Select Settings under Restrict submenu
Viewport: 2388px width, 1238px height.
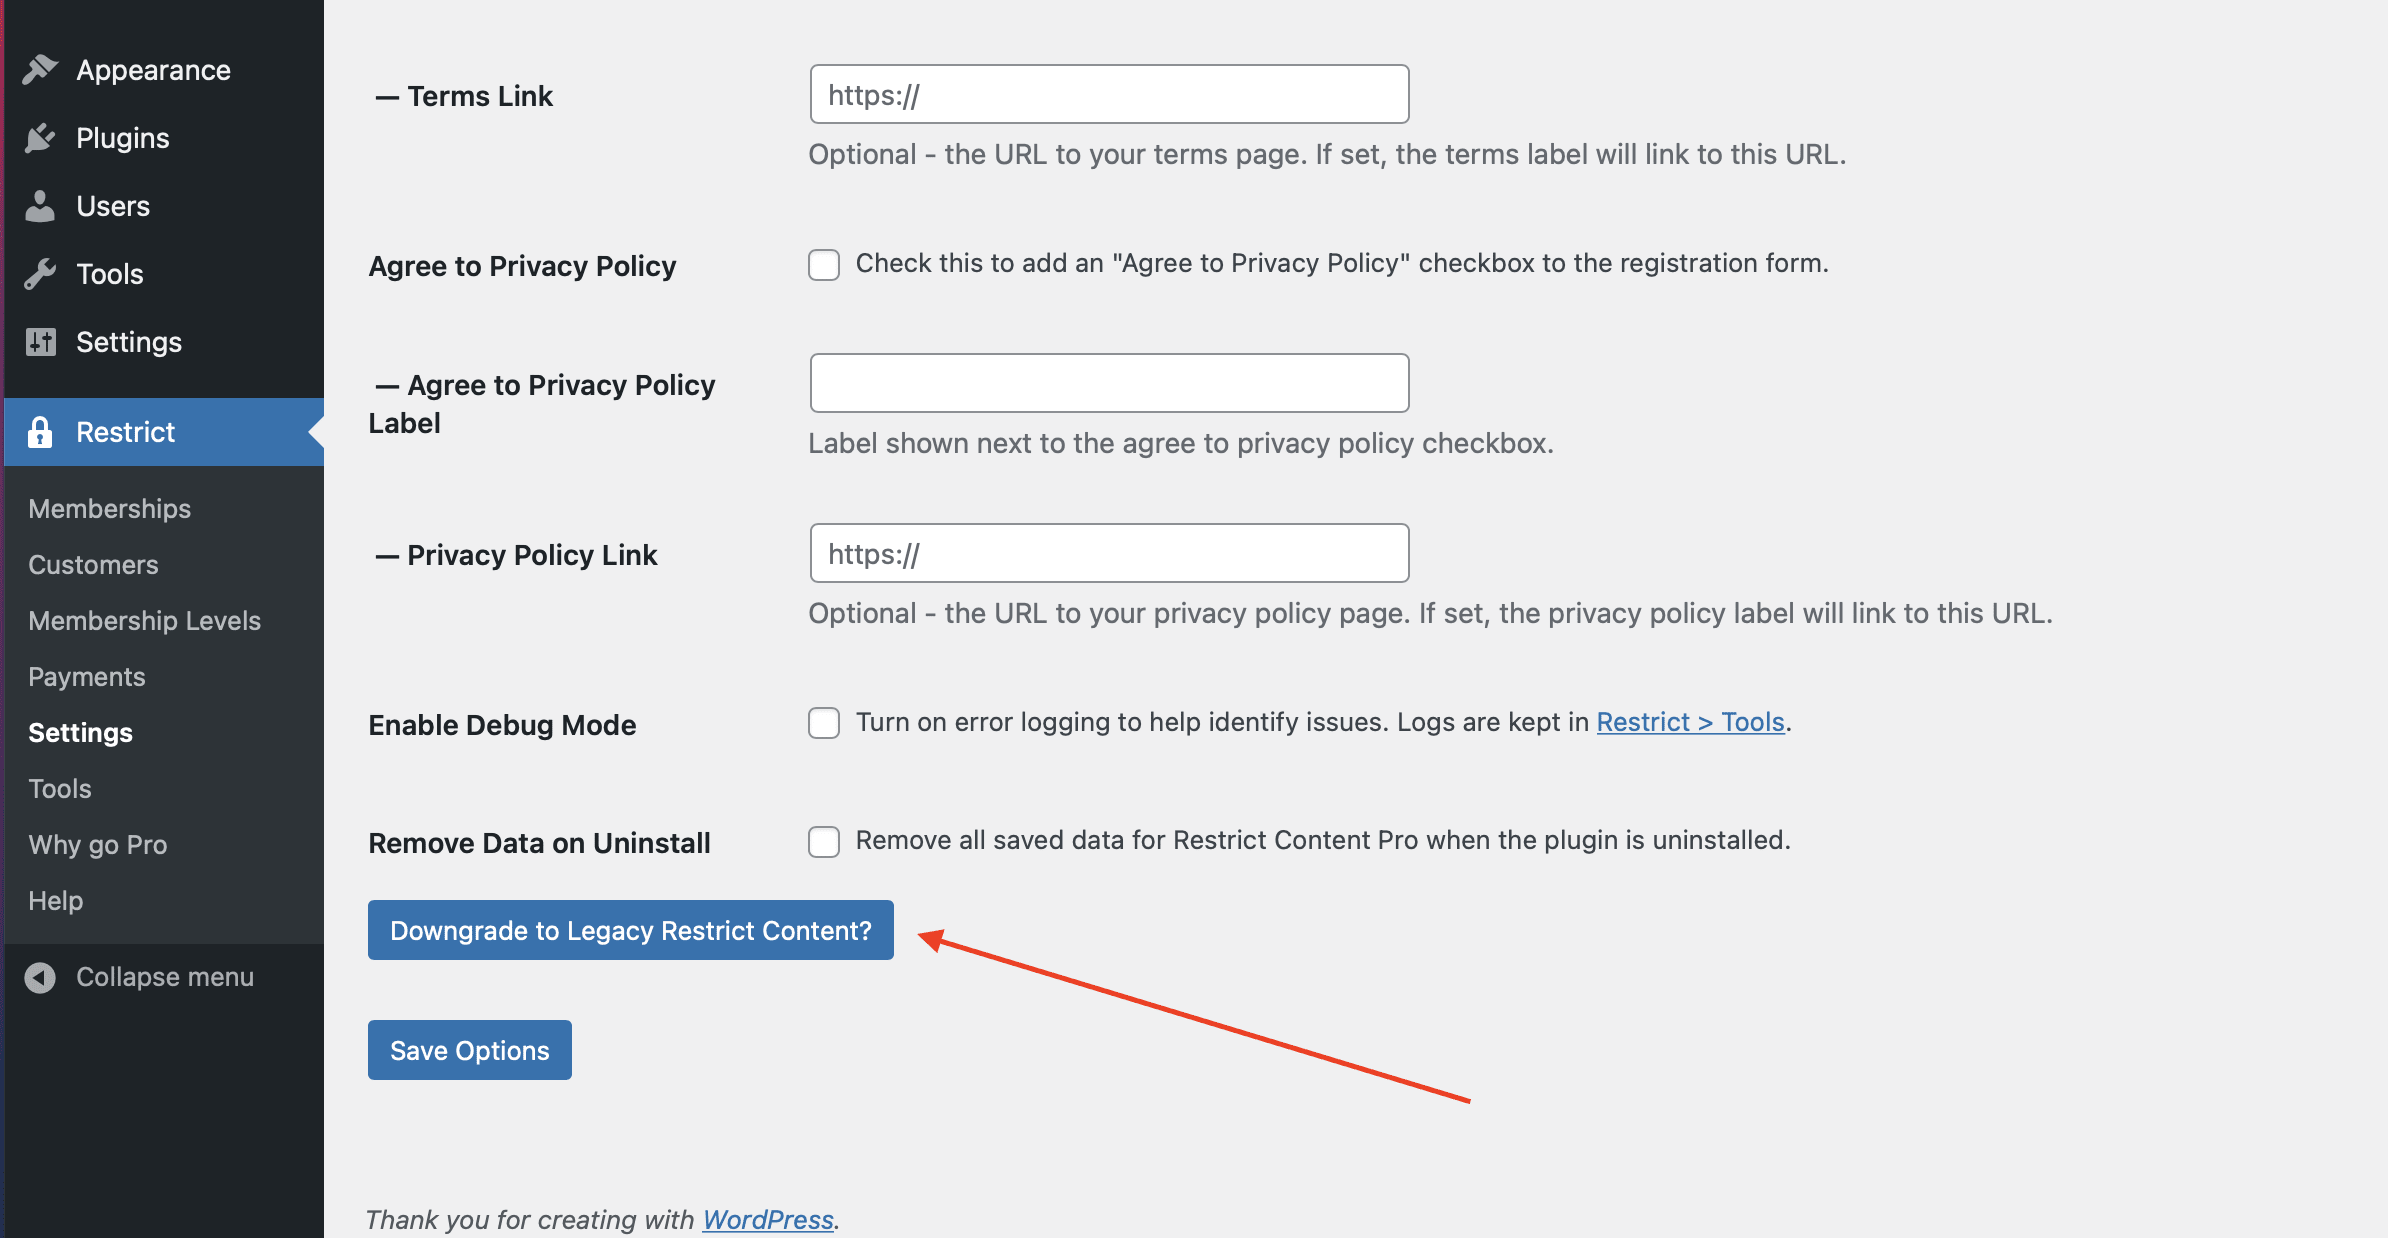pyautogui.click(x=80, y=732)
